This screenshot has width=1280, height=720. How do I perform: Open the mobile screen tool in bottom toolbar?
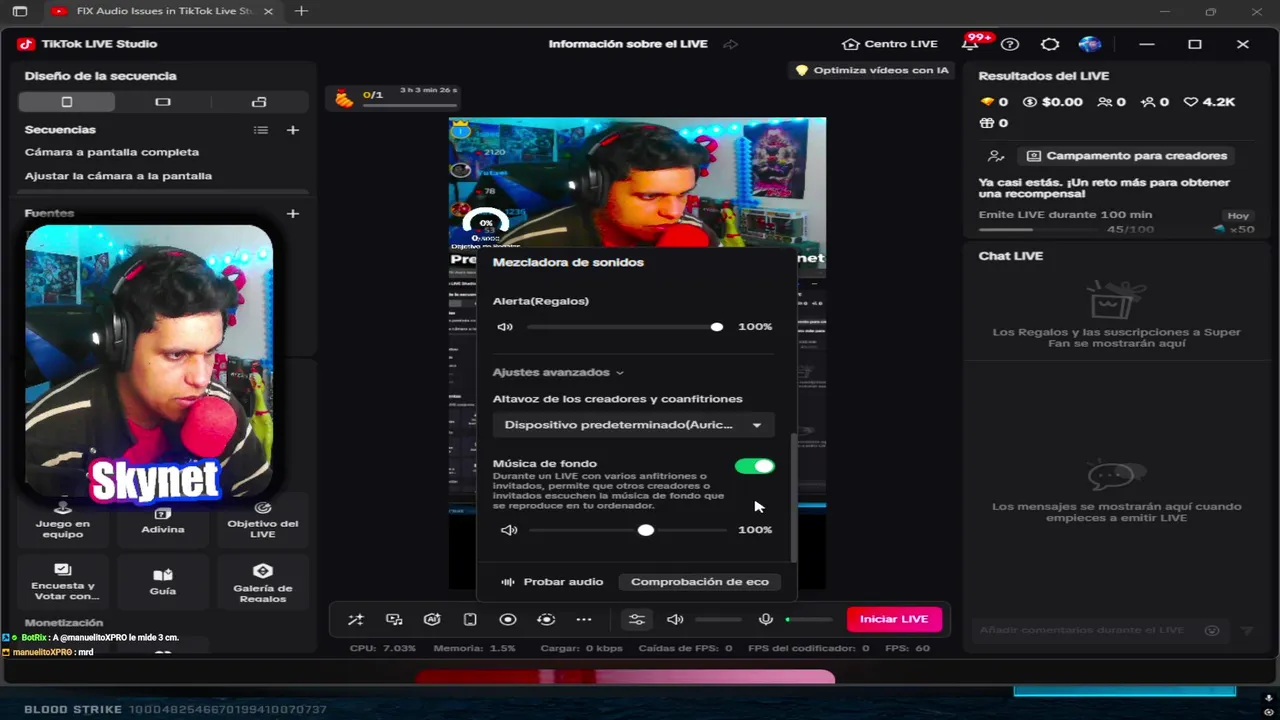[x=470, y=619]
